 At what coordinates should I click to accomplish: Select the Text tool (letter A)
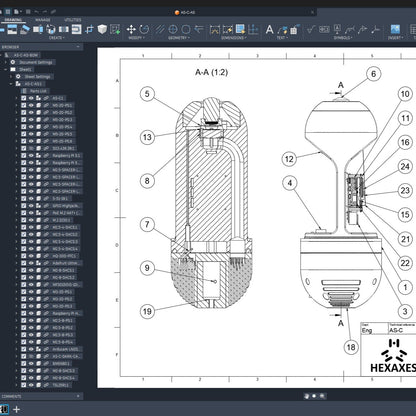click(x=269, y=30)
